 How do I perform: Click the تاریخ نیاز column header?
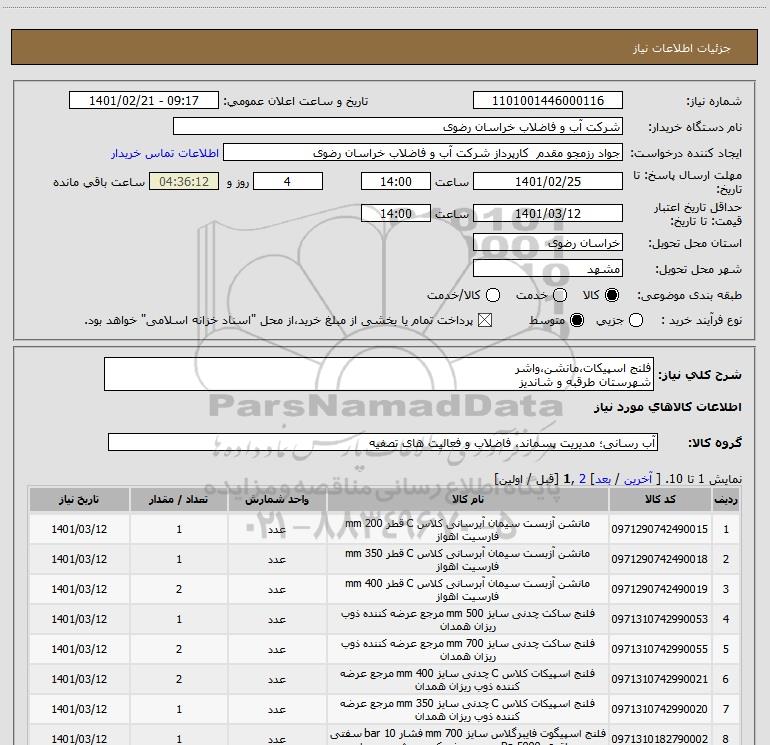pyautogui.click(x=79, y=499)
